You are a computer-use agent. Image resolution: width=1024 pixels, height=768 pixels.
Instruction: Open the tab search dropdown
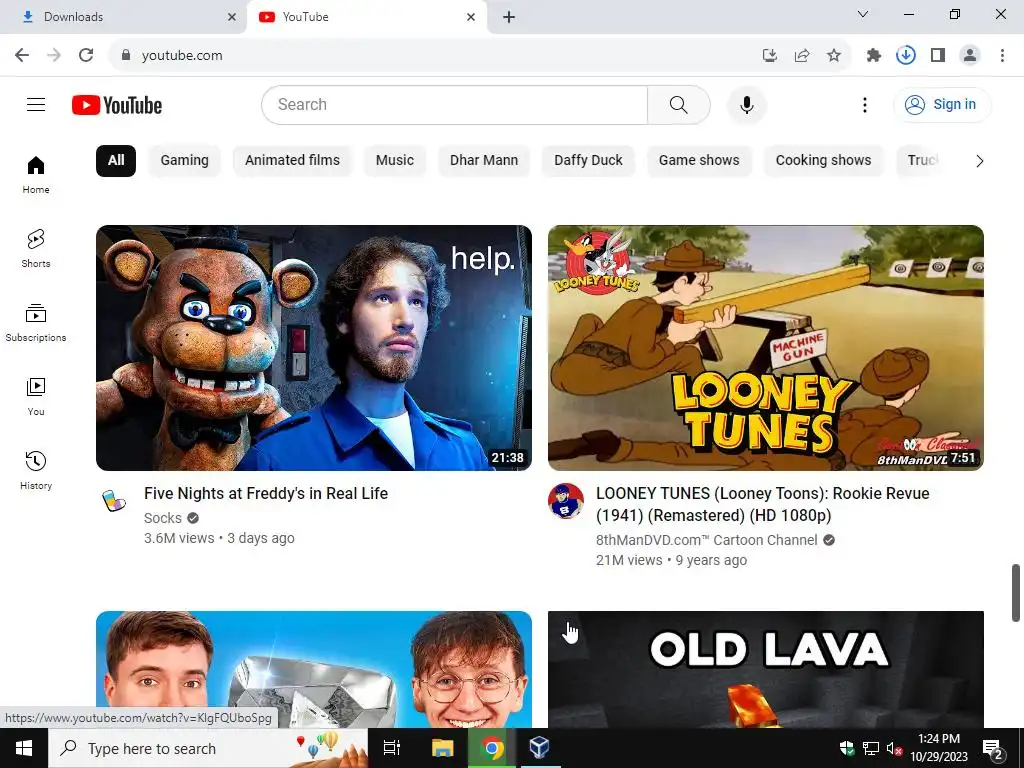(863, 14)
